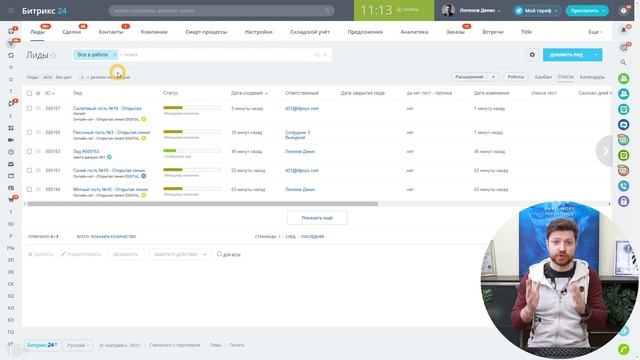Image resolution: width=640 pixels, height=360 pixels.
Task: Click the search magnifier in the filter field
Action: [317, 55]
